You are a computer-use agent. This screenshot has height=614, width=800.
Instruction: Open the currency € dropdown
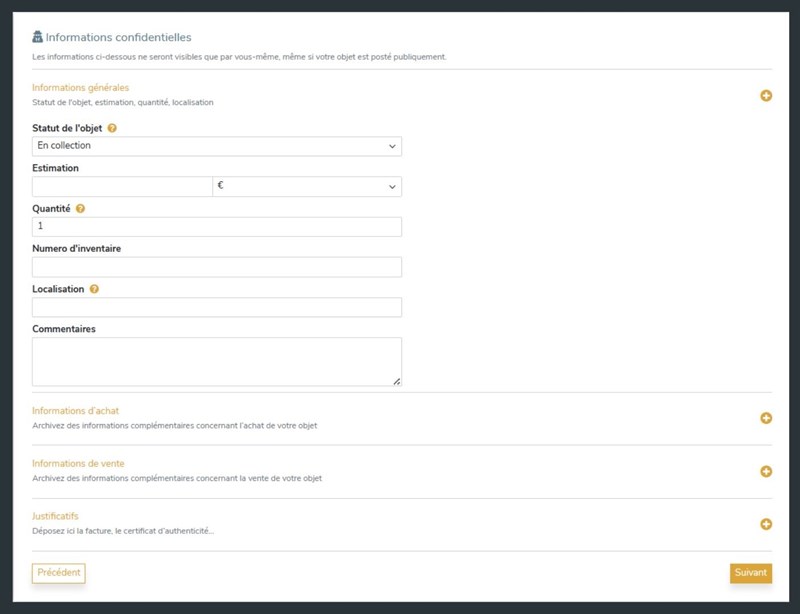[x=307, y=186]
